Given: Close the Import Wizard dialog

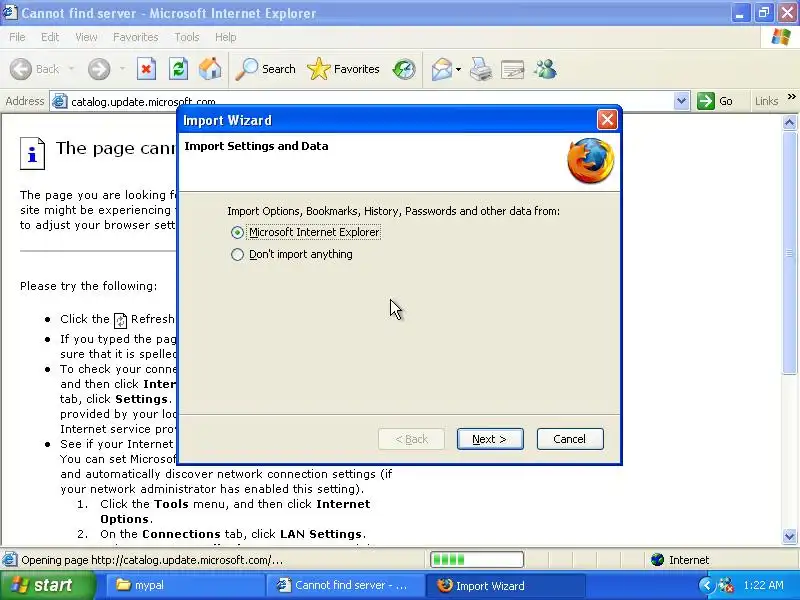Looking at the screenshot, I should click(607, 120).
